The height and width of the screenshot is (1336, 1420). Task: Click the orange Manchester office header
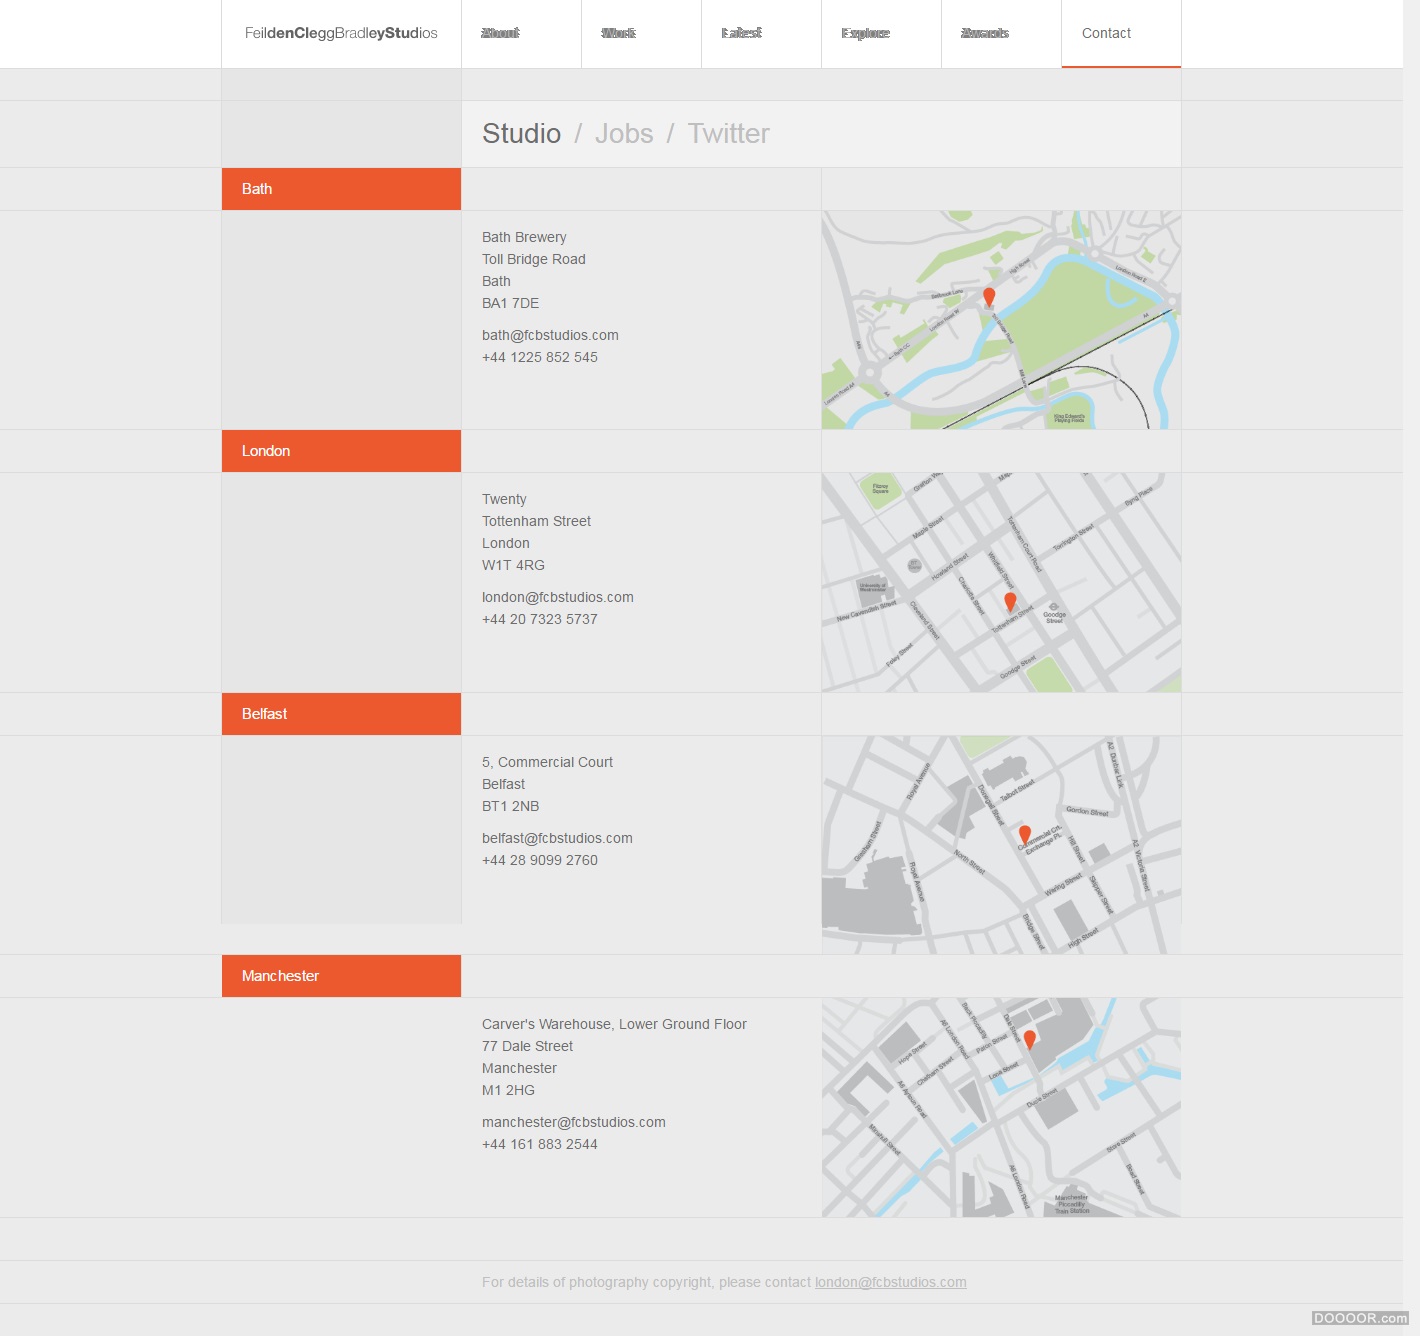341,976
